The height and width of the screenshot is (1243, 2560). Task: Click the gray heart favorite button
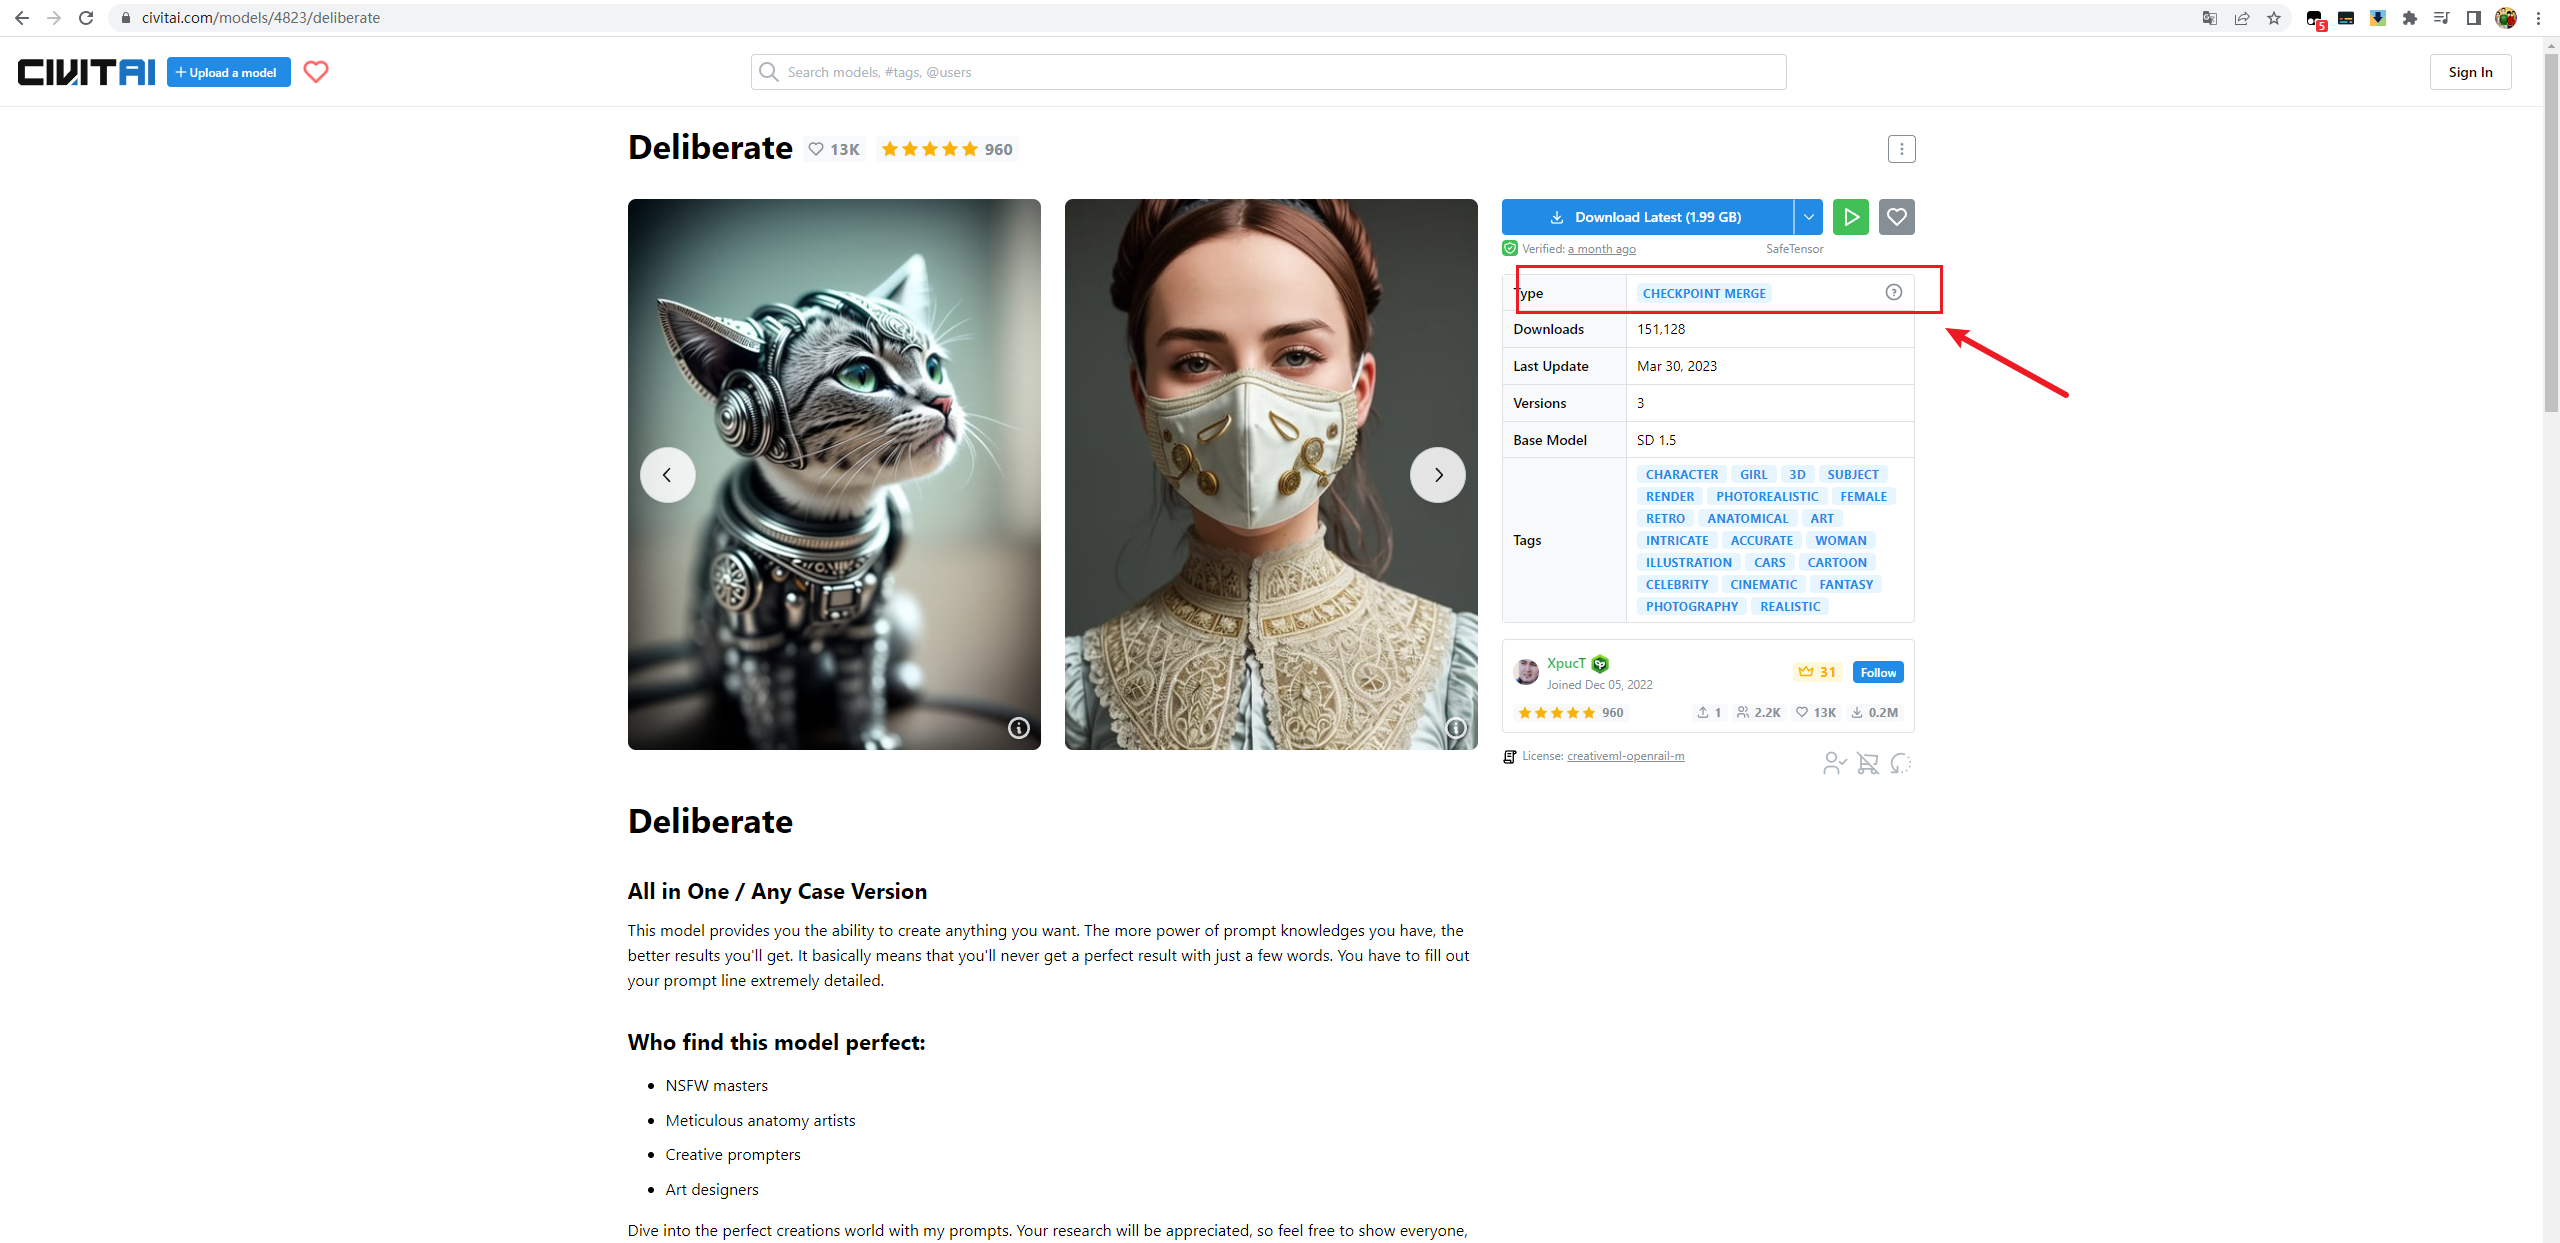point(1896,217)
